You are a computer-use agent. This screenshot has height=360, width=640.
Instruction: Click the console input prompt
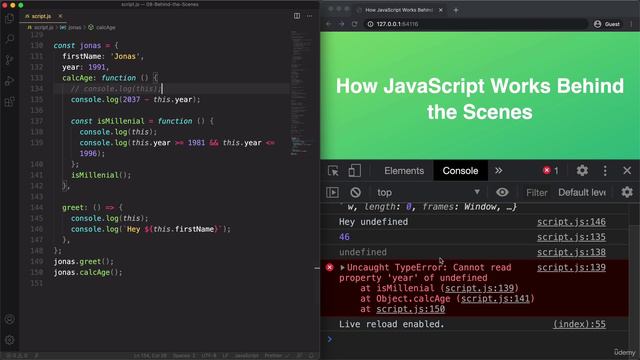tap(478, 339)
